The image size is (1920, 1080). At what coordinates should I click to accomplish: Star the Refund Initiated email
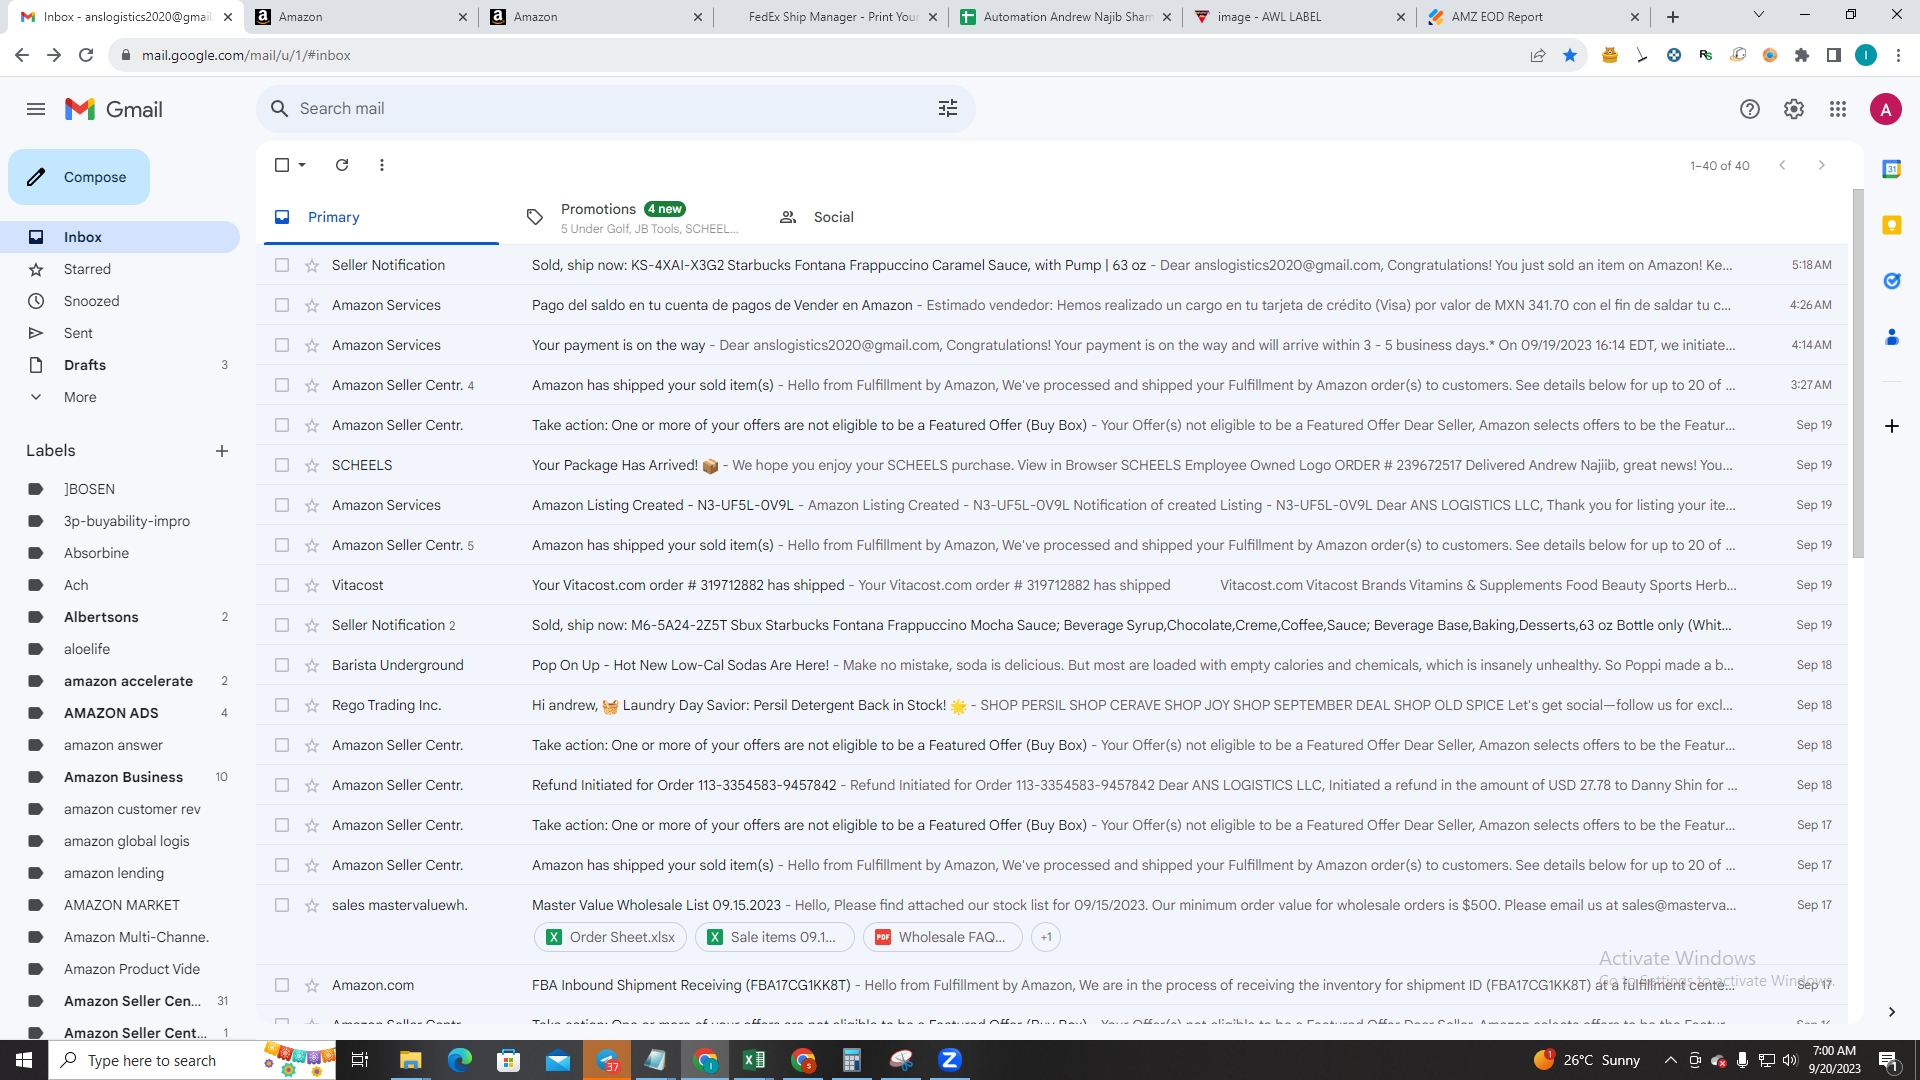tap(312, 785)
